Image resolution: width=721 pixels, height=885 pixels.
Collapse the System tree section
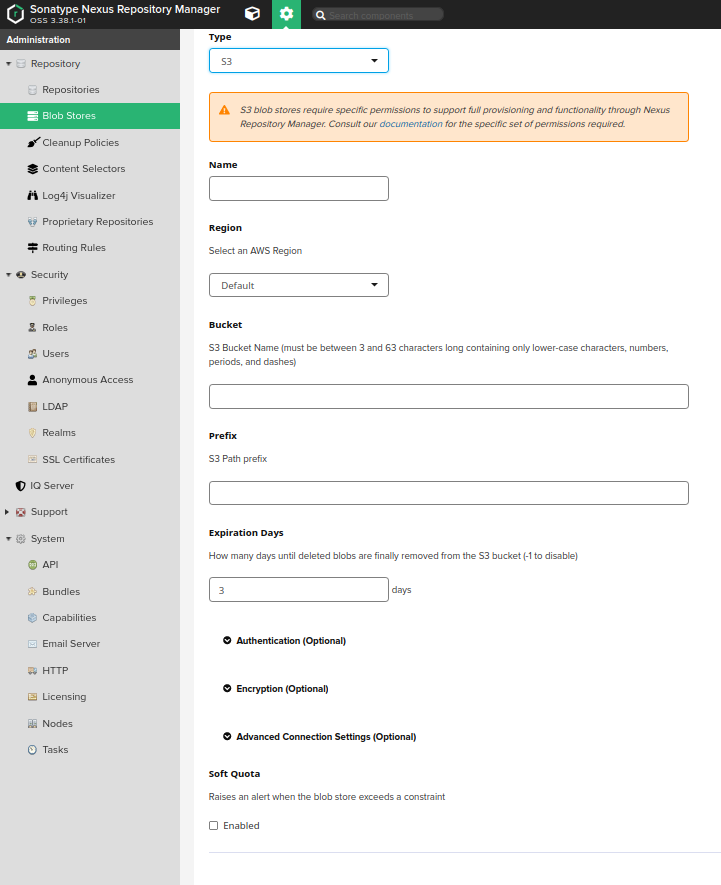(8, 539)
